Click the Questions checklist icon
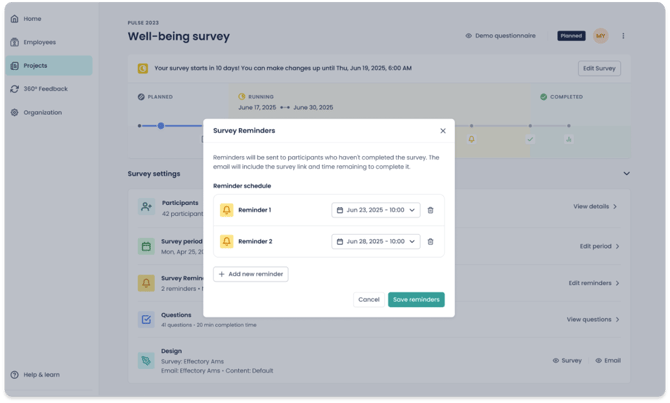Viewport: 670px width, 403px height. (x=146, y=320)
